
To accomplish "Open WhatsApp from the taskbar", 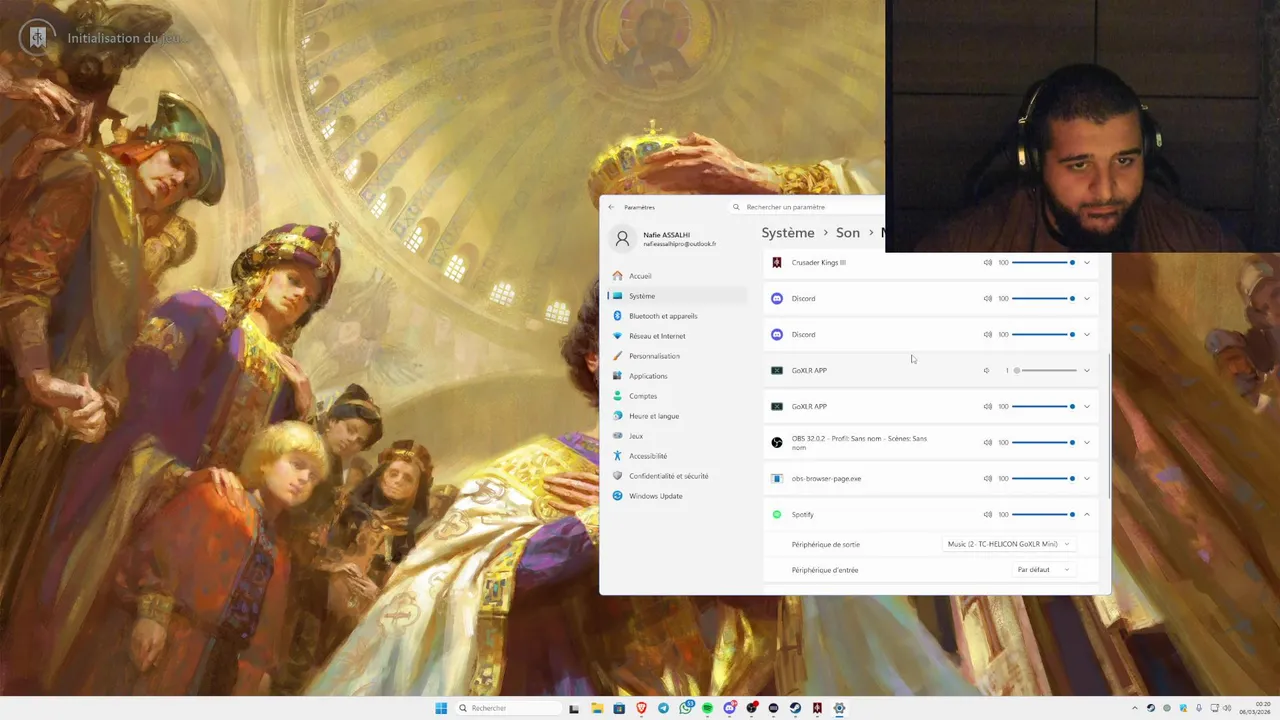I will 686,708.
